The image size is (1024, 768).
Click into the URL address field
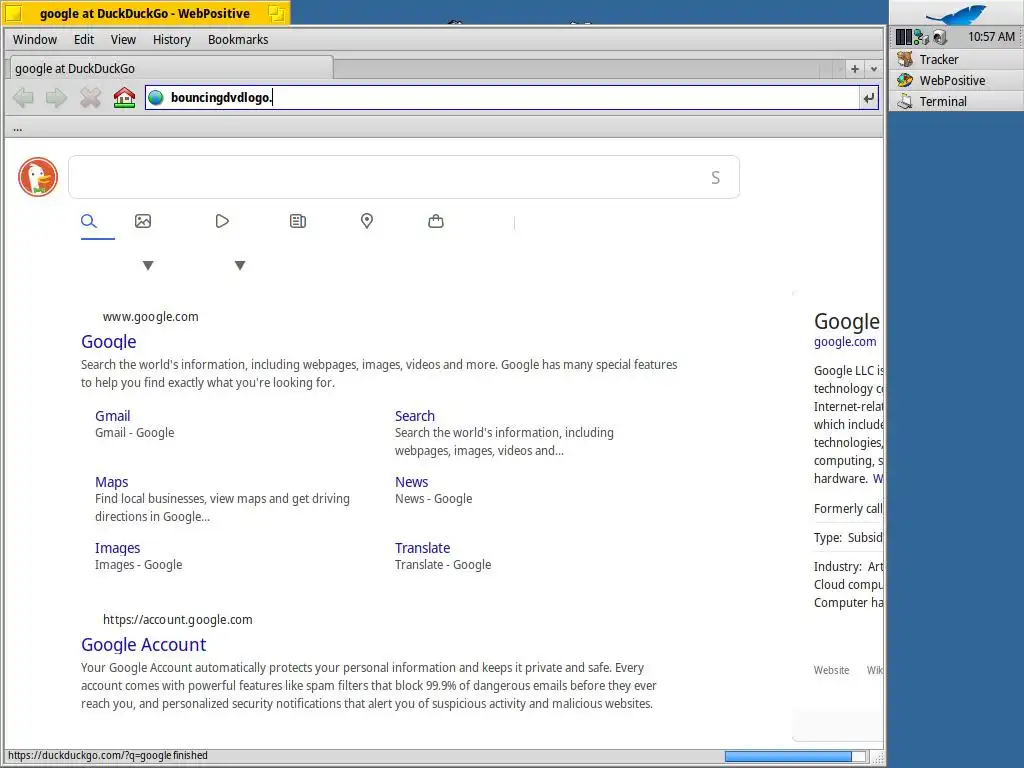tap(513, 98)
